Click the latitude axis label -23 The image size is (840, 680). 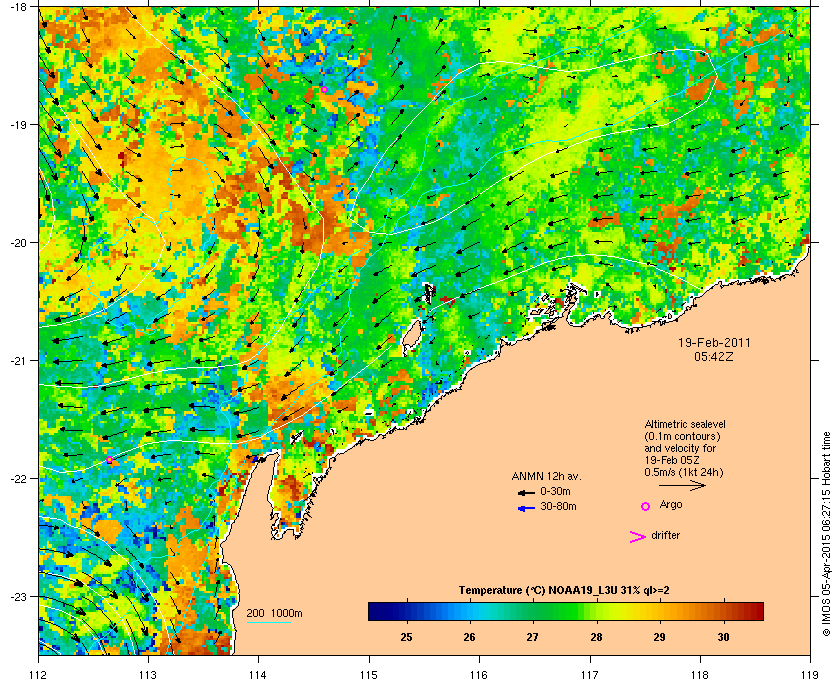click(18, 596)
